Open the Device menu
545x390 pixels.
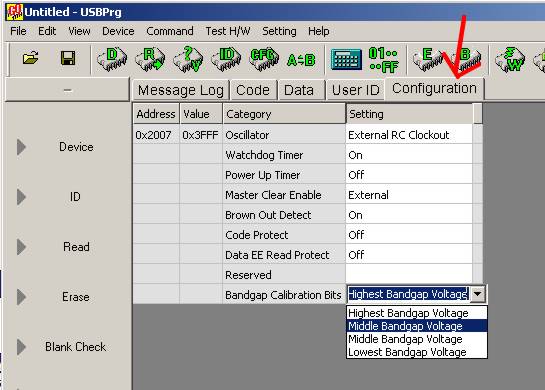click(x=118, y=31)
